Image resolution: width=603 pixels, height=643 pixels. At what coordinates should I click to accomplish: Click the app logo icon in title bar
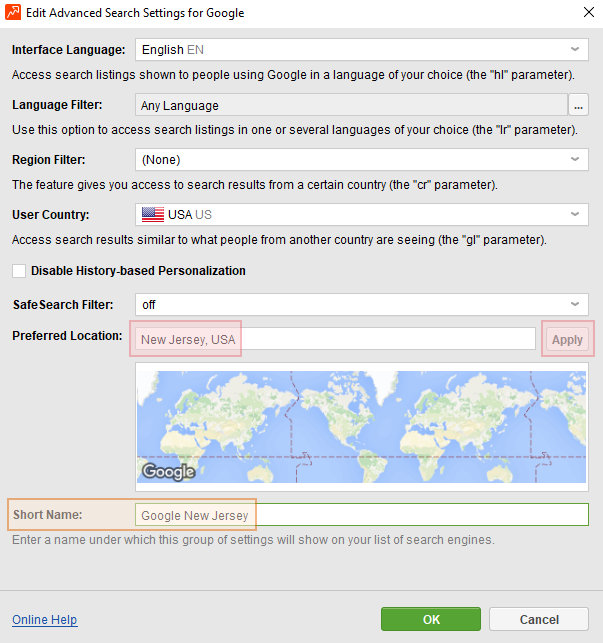(x=13, y=13)
